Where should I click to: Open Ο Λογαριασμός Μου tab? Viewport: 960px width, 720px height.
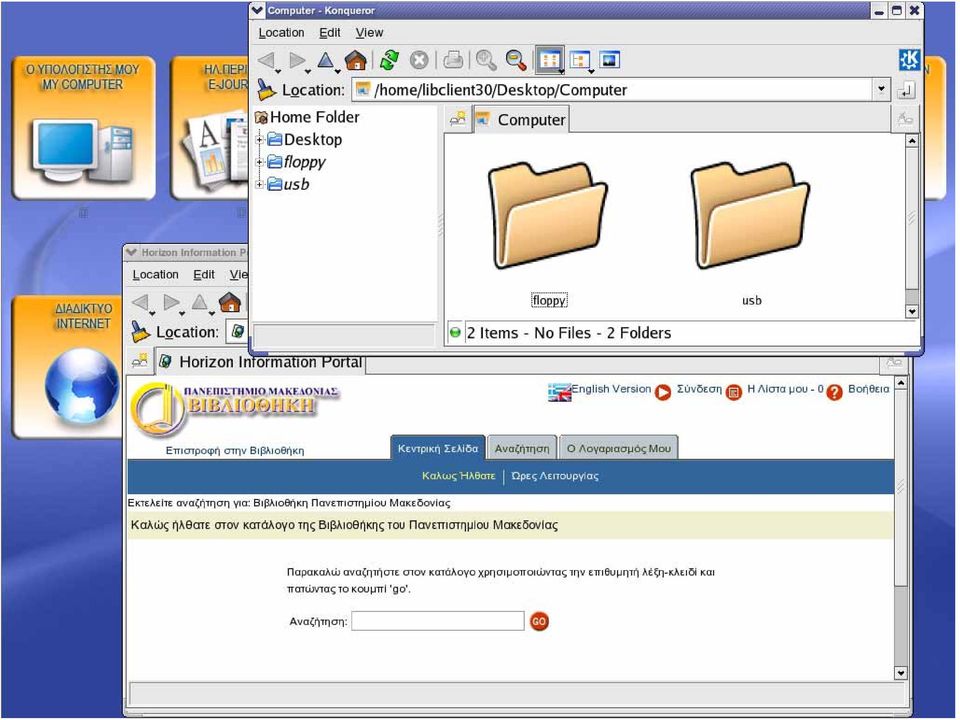[618, 448]
